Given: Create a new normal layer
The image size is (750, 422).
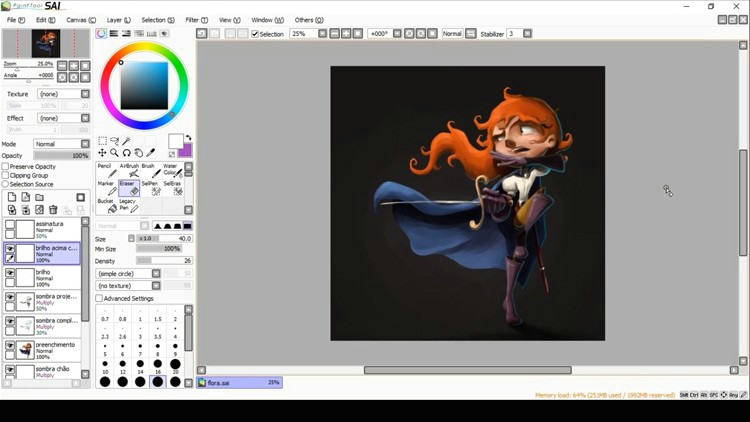Looking at the screenshot, I should tap(12, 197).
